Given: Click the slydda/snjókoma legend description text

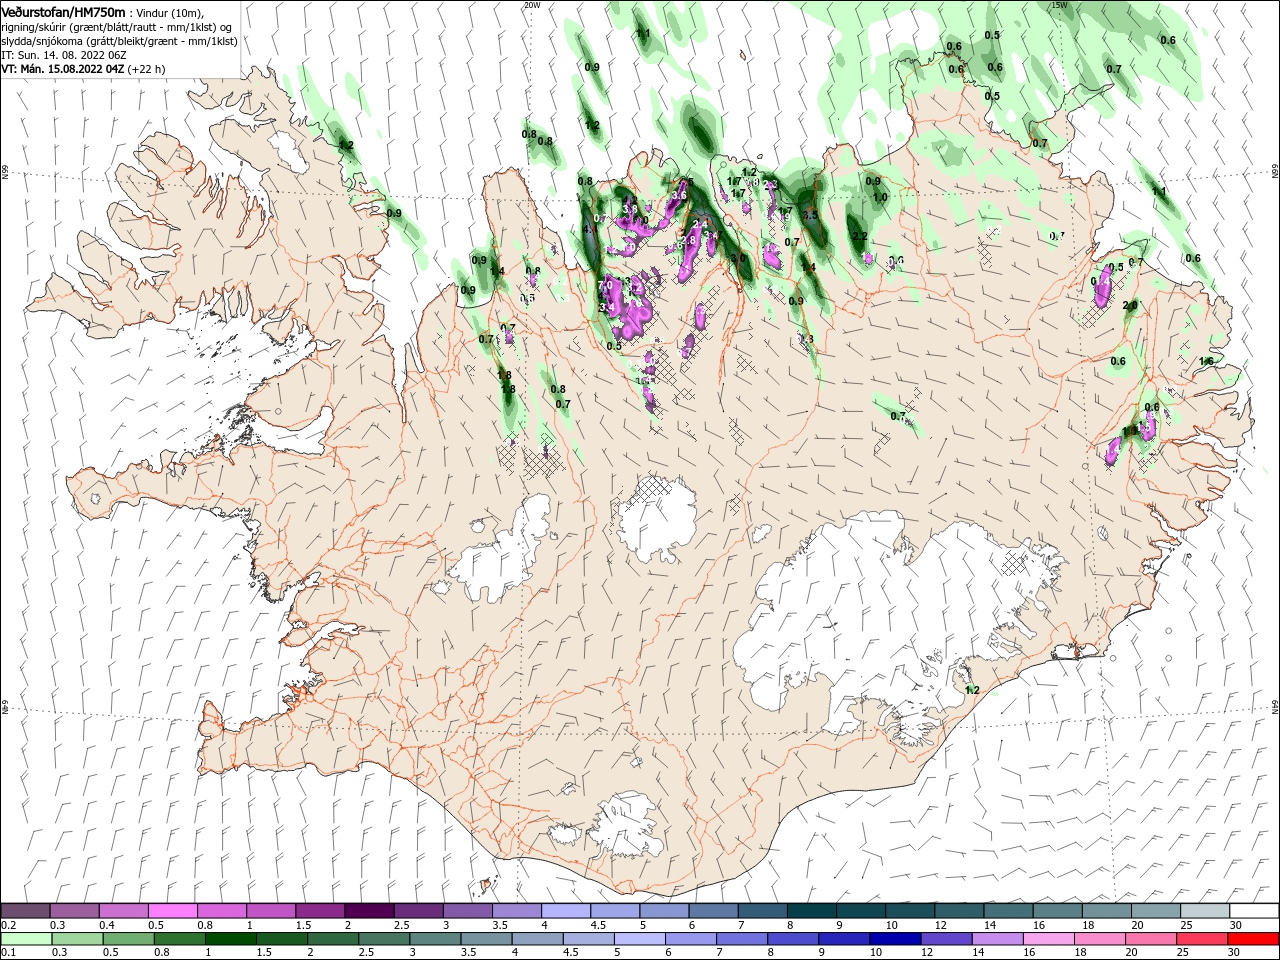Looking at the screenshot, I should [x=119, y=41].
